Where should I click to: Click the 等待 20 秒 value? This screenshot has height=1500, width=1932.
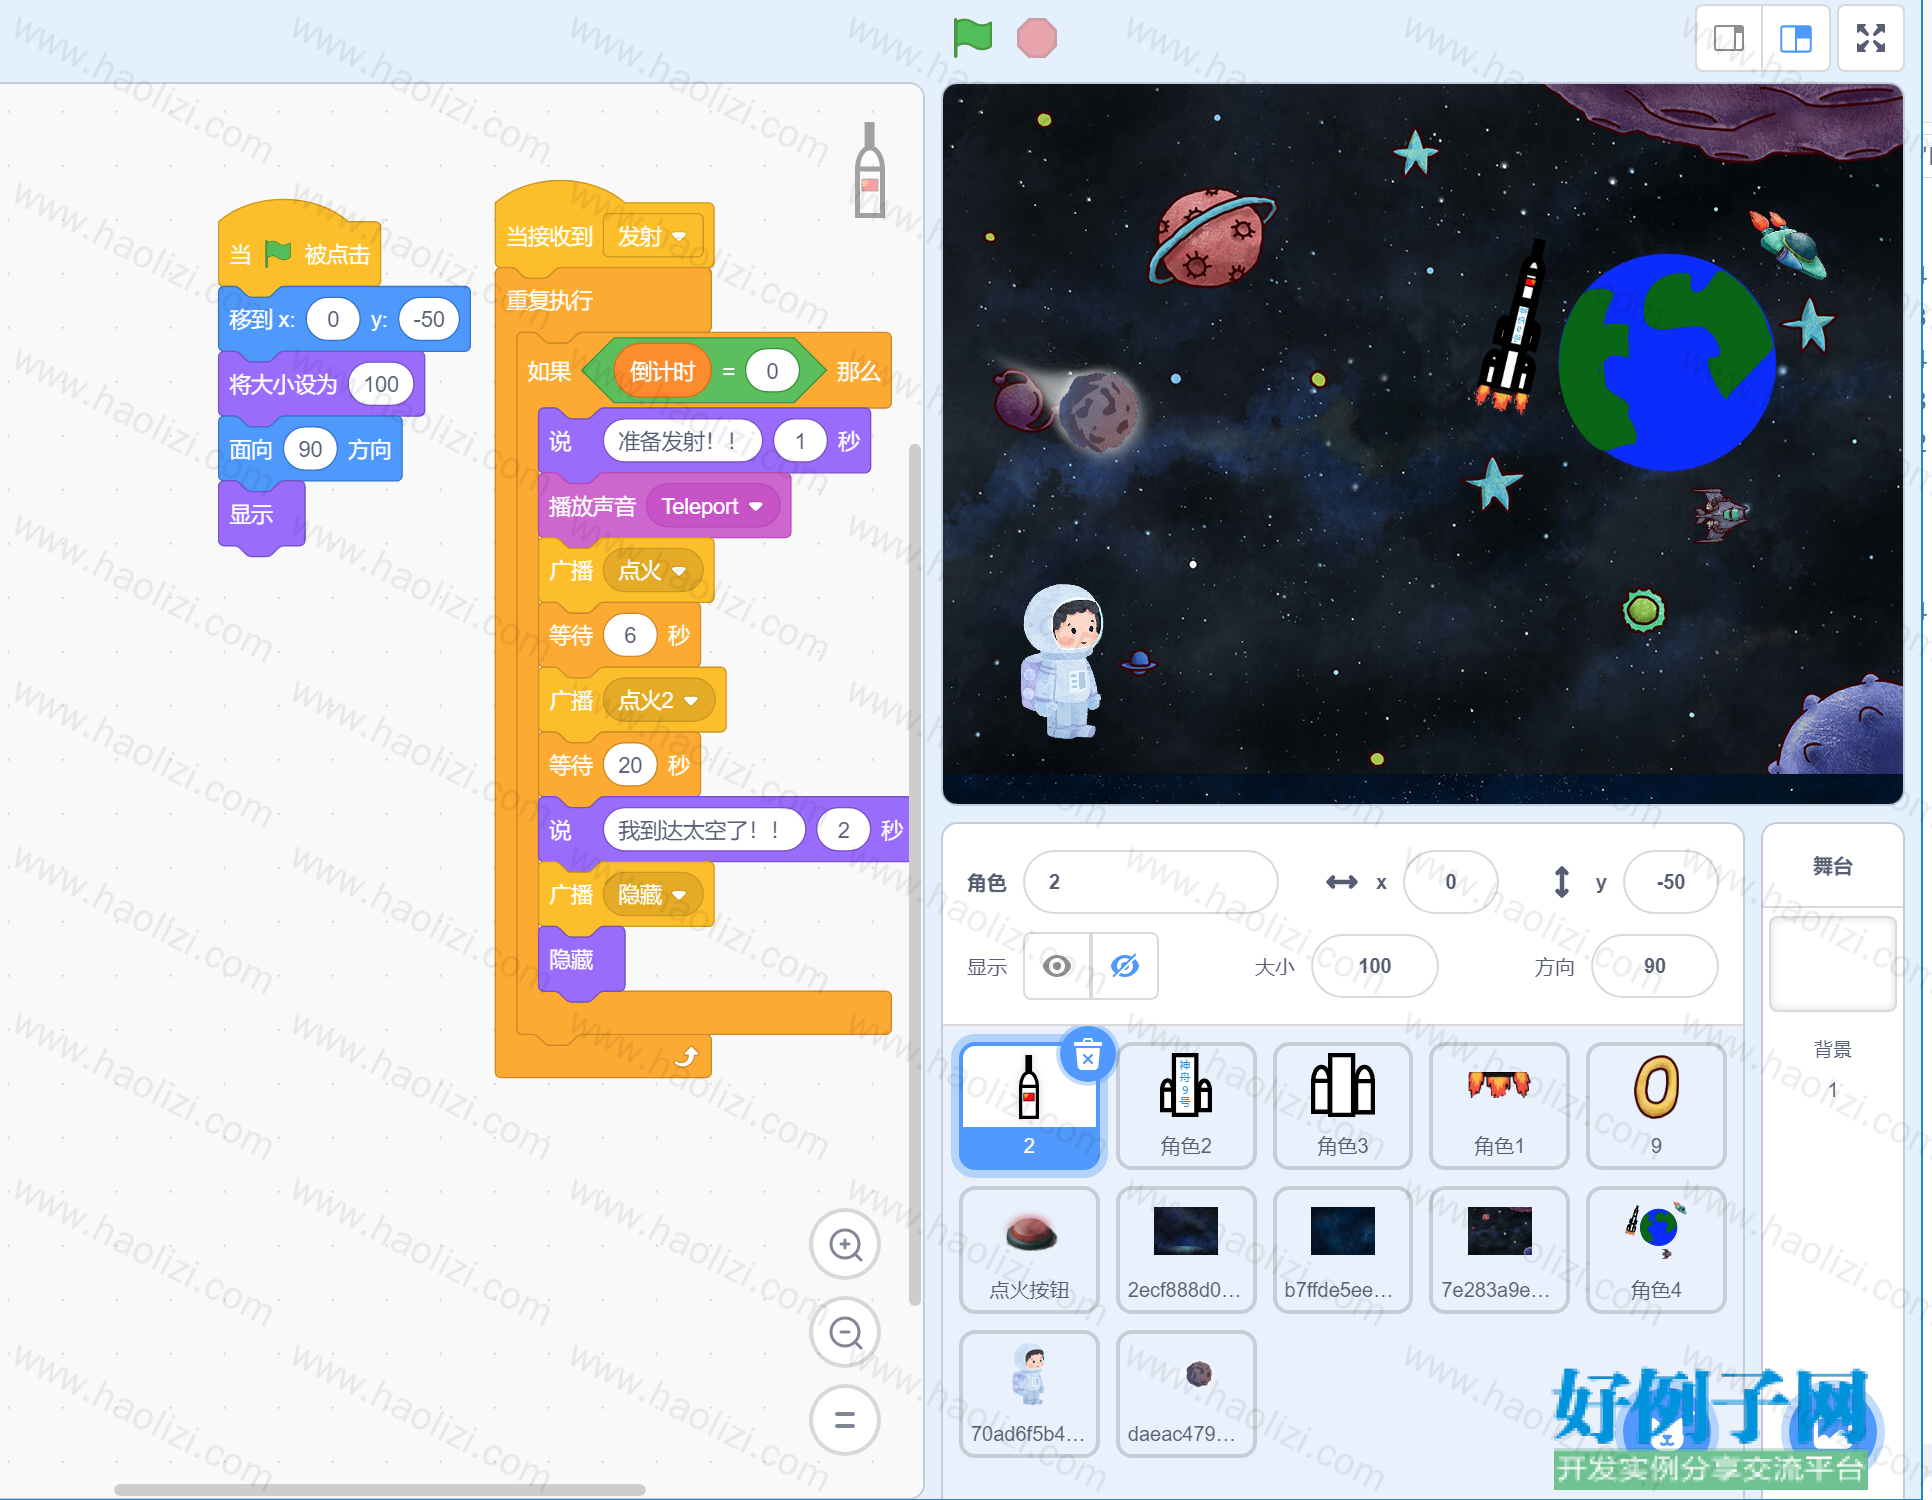pos(630,765)
